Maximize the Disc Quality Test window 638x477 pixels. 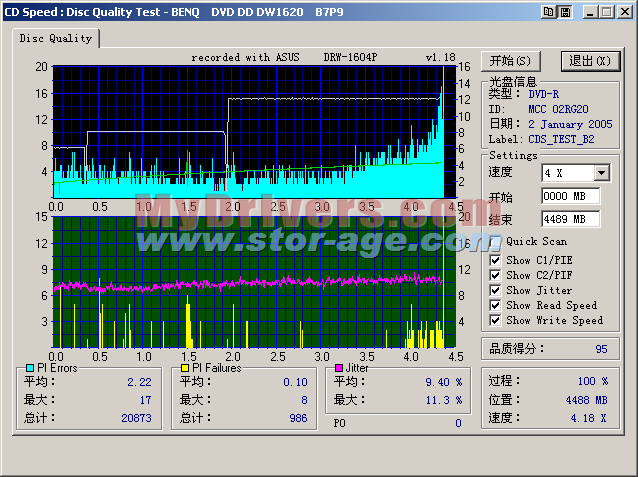[x=607, y=11]
